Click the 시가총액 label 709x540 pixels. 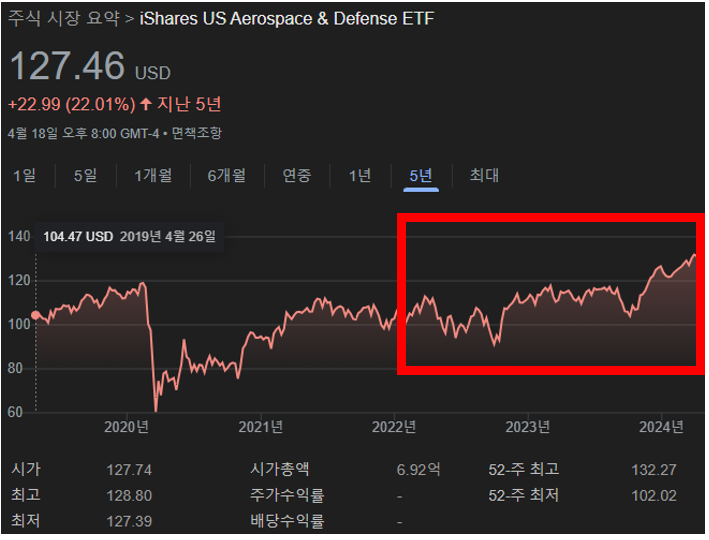280,469
